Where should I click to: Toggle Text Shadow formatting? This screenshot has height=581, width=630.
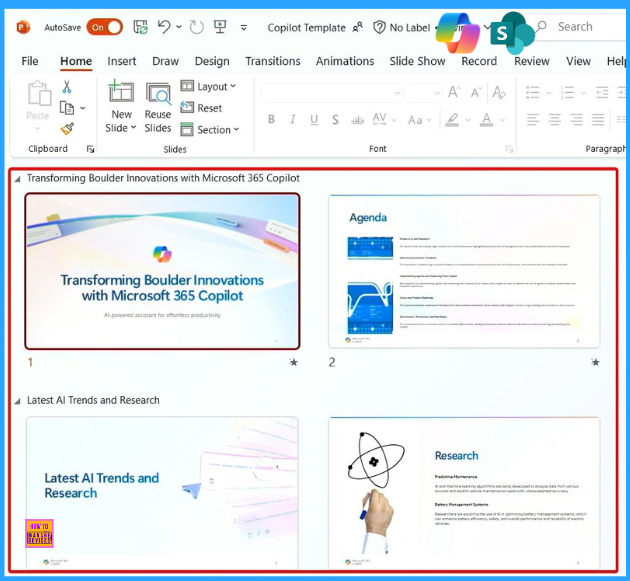(x=335, y=119)
